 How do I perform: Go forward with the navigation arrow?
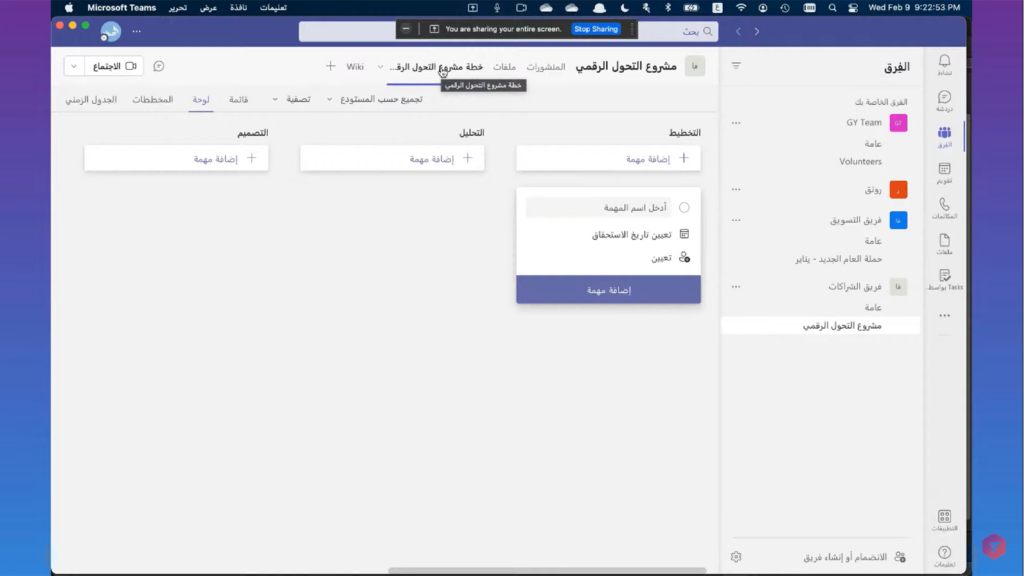[757, 31]
